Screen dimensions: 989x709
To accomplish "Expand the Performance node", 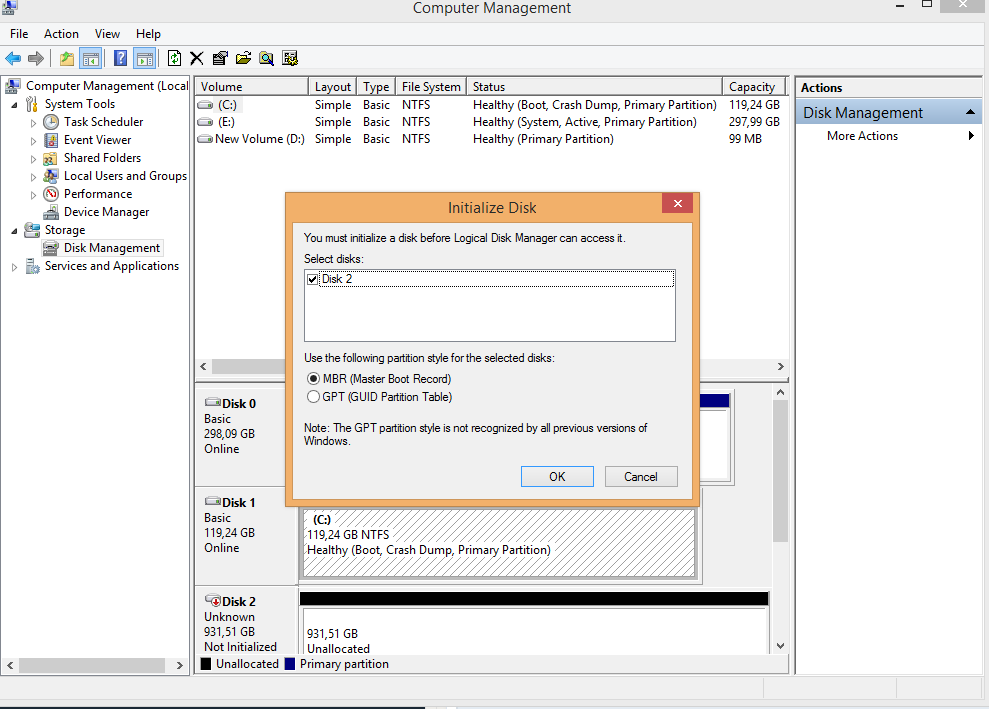I will (x=33, y=195).
